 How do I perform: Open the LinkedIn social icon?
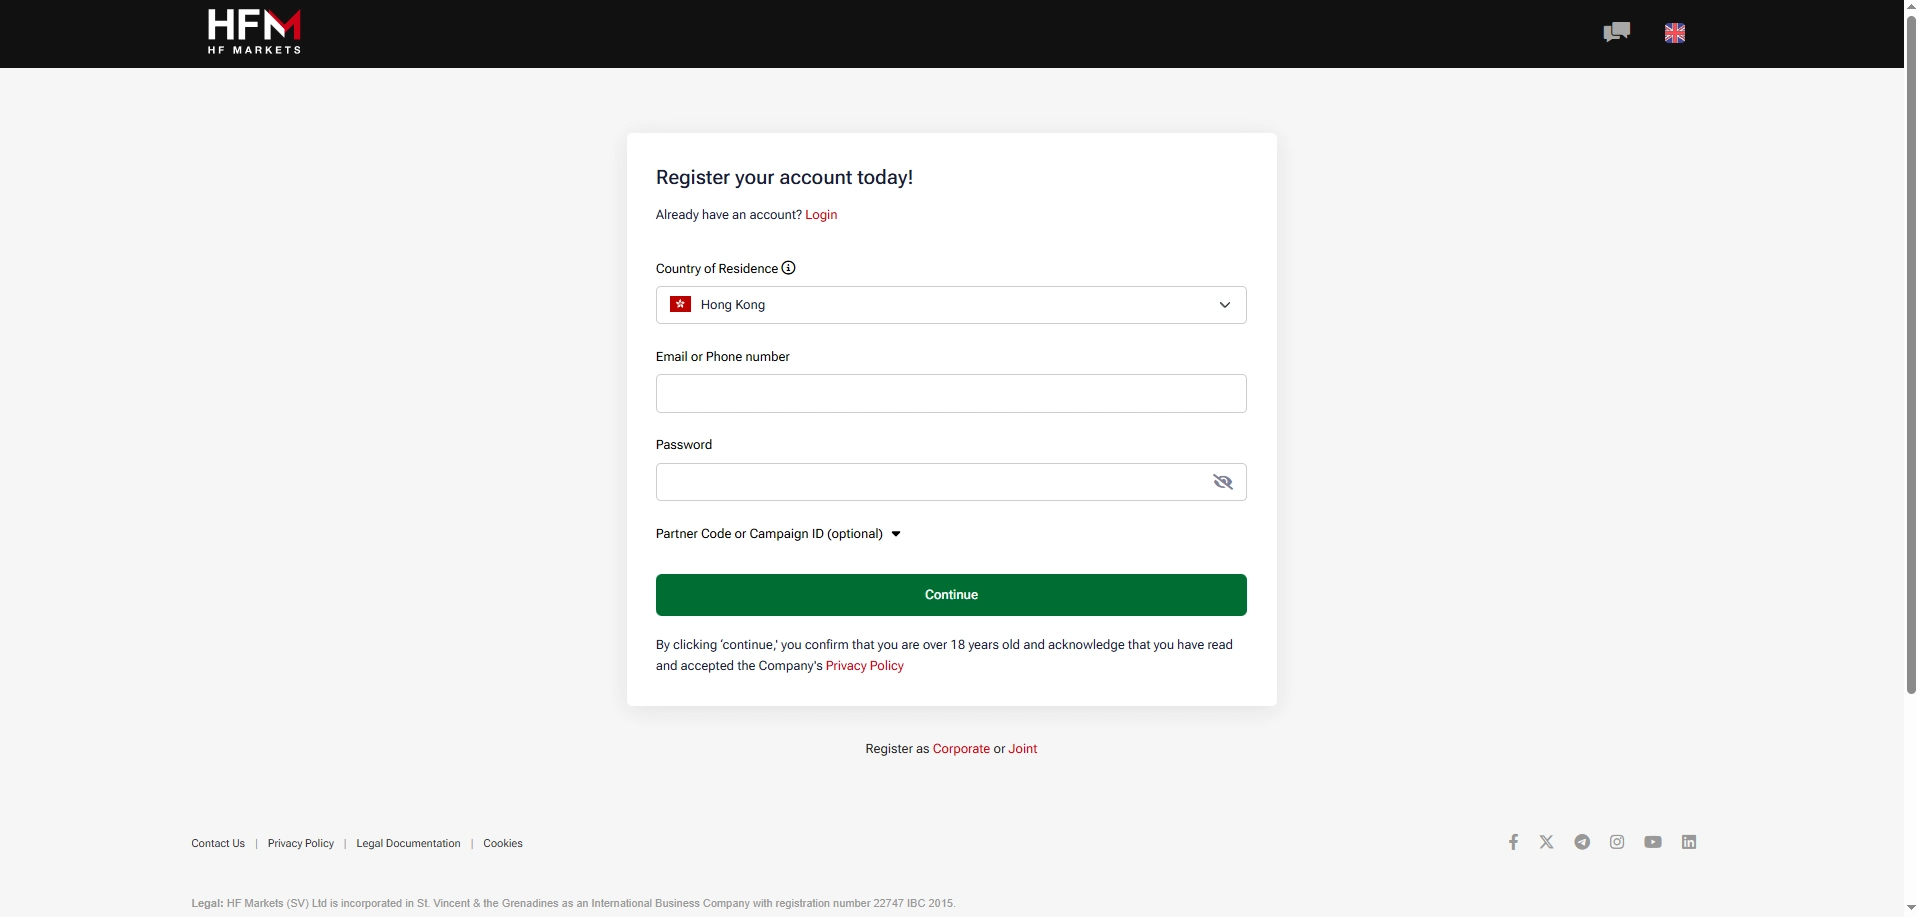click(x=1689, y=842)
